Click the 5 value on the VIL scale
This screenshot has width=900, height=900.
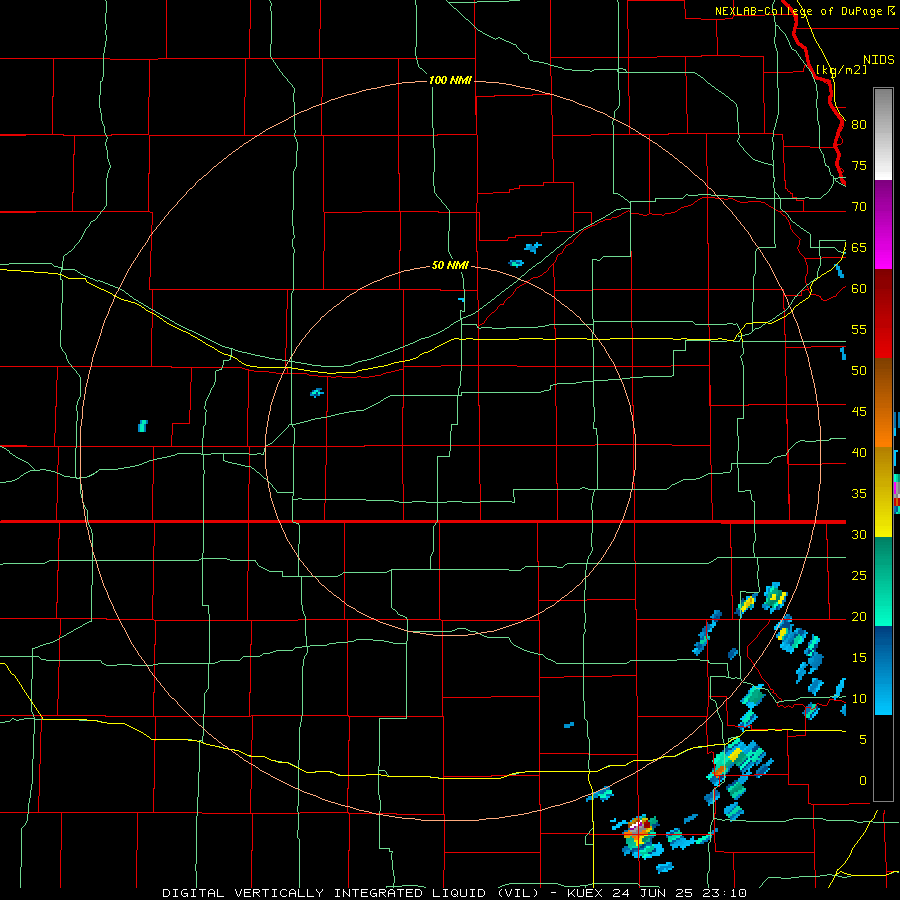point(862,740)
